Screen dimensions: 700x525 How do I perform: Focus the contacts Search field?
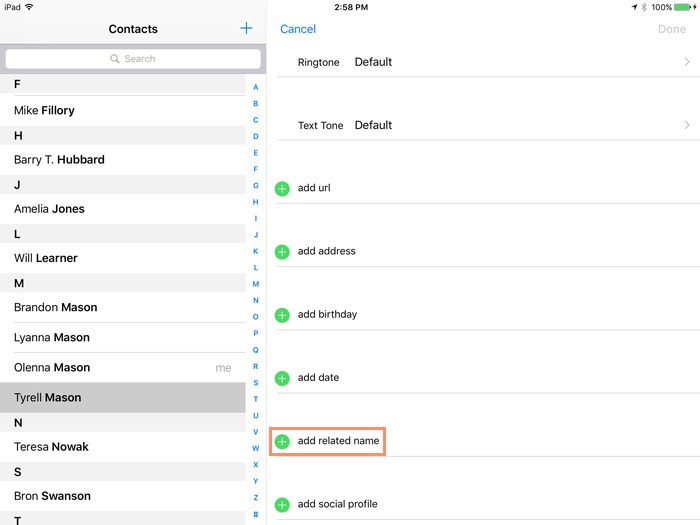click(x=133, y=59)
